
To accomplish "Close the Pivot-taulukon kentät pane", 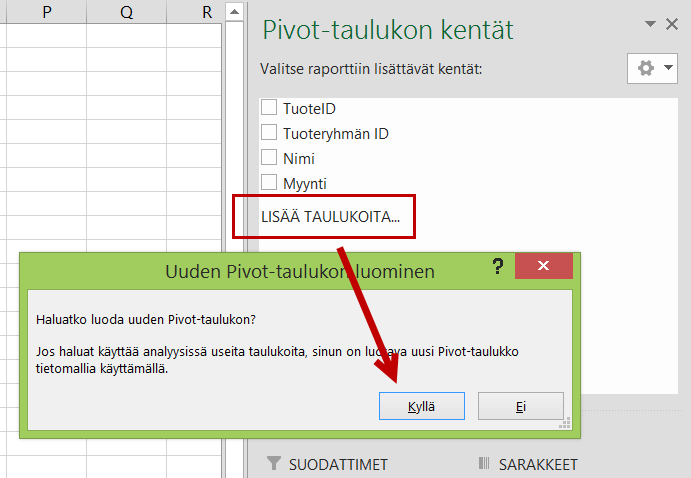I will (675, 24).
